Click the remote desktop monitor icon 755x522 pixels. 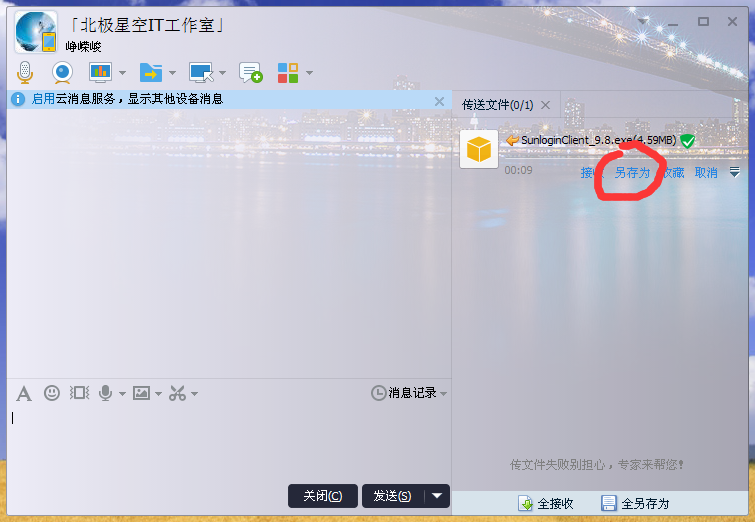point(200,72)
